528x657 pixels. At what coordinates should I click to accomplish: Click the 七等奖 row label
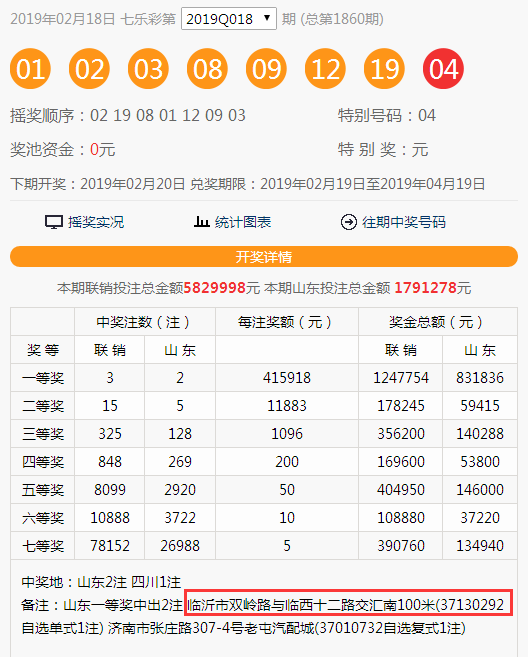pyautogui.click(x=43, y=546)
